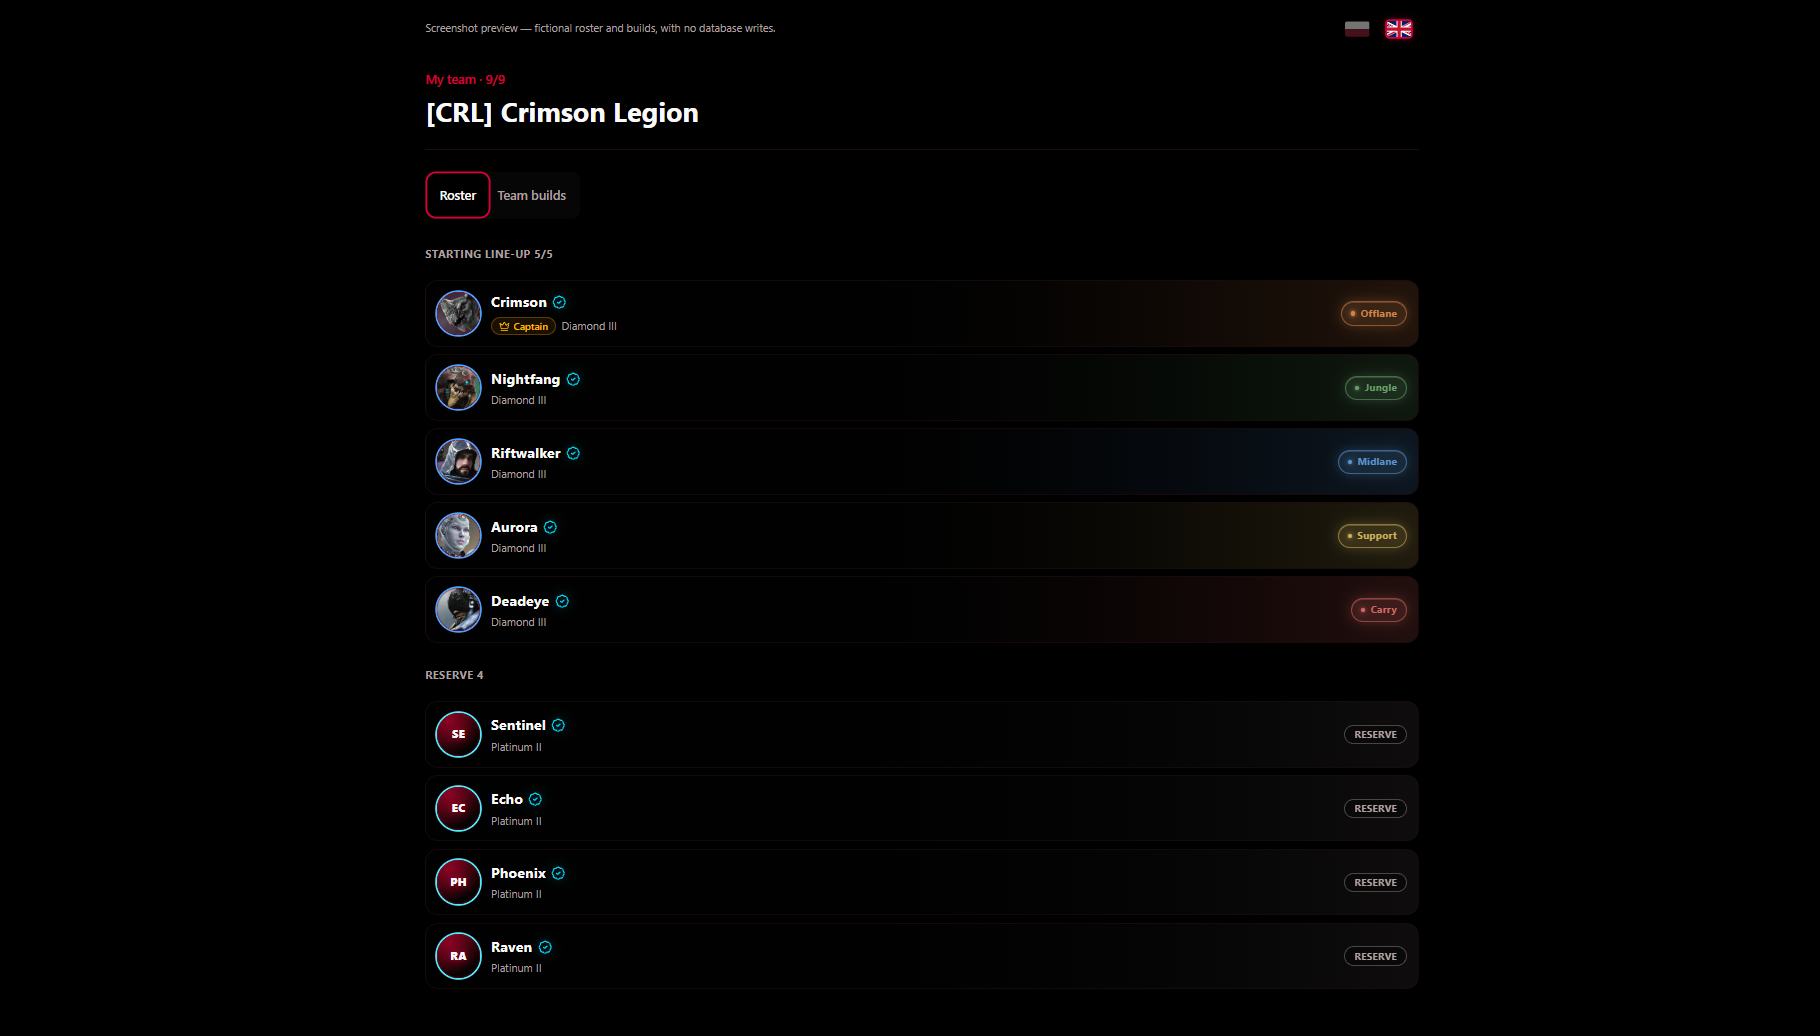This screenshot has width=1820, height=1036.
Task: Click the verified check icon beside Riftwalker
Action: click(573, 453)
